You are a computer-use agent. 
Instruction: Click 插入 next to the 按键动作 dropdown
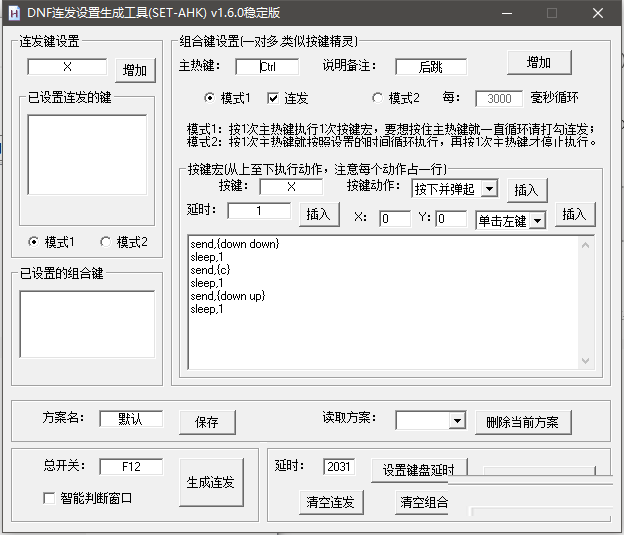[526, 189]
